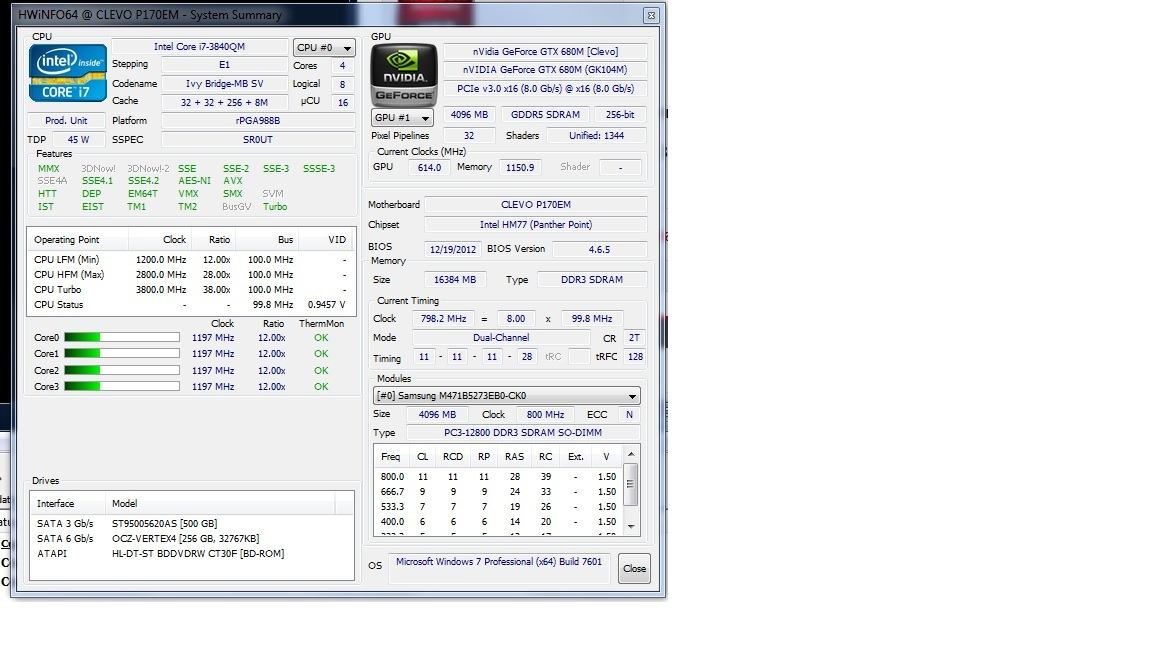The width and height of the screenshot is (1152, 648).
Task: Click the BIOS date 12/19/2012 field
Action: pos(453,249)
